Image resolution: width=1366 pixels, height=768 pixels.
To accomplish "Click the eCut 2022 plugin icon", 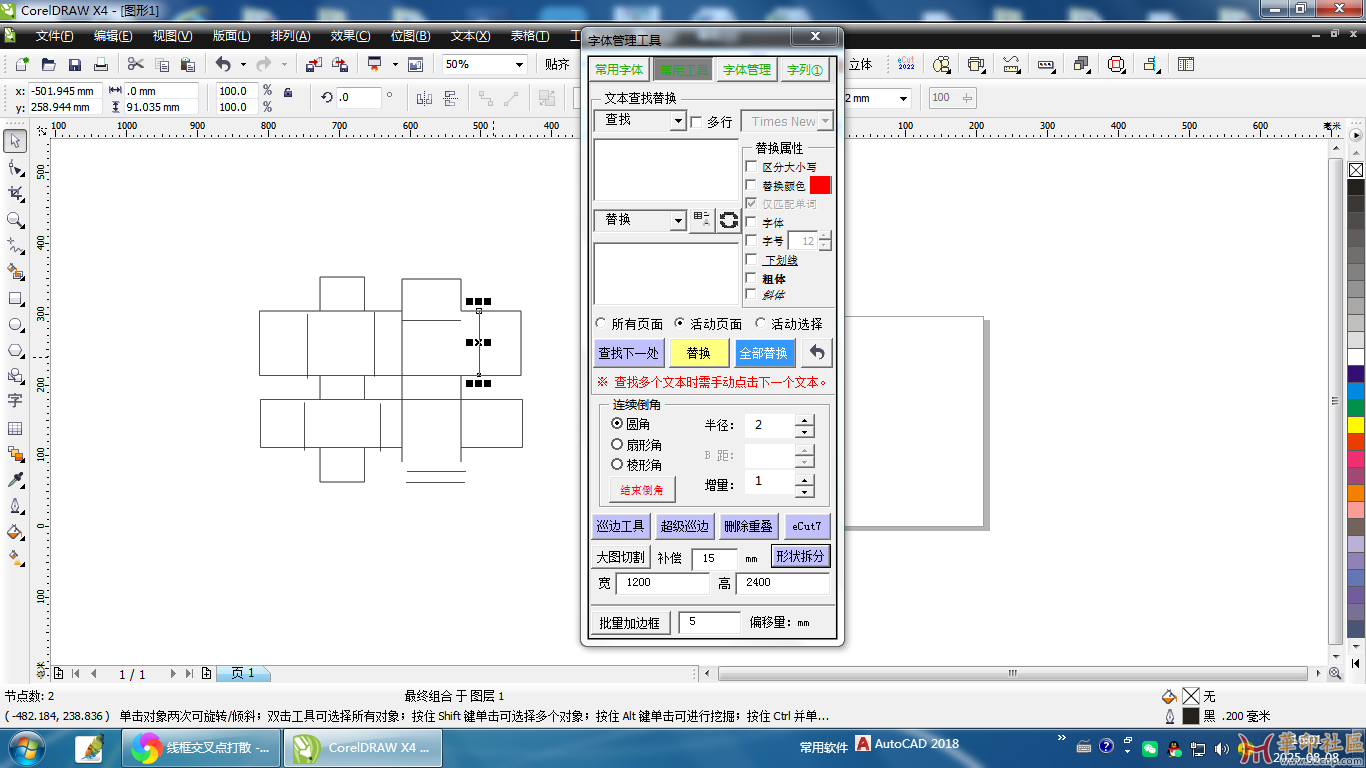I will 906,64.
